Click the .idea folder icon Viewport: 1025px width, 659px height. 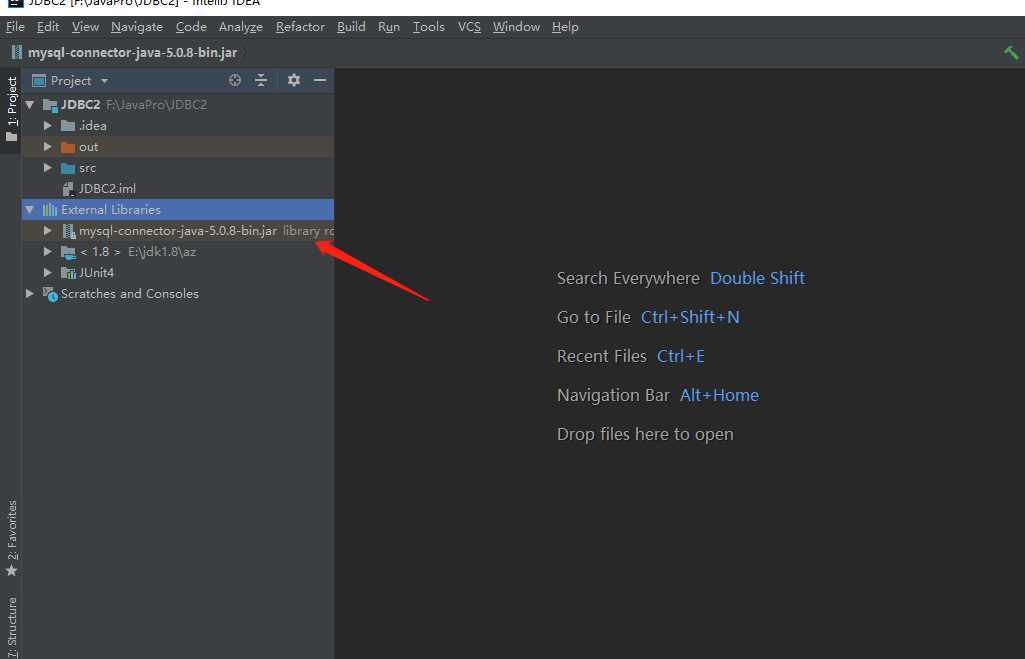coord(68,126)
